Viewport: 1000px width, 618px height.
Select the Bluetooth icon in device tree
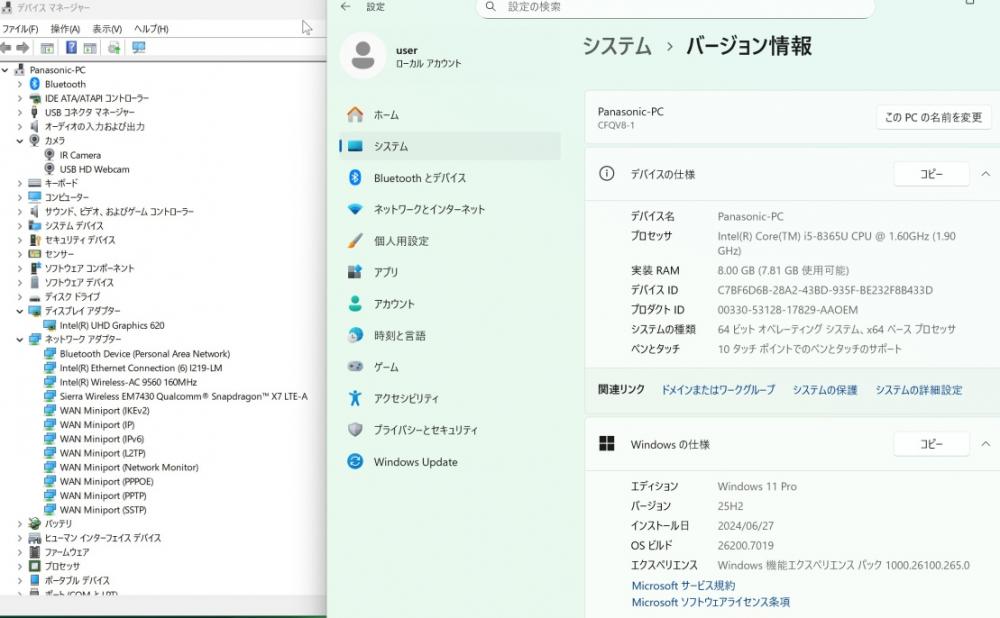(x=35, y=84)
